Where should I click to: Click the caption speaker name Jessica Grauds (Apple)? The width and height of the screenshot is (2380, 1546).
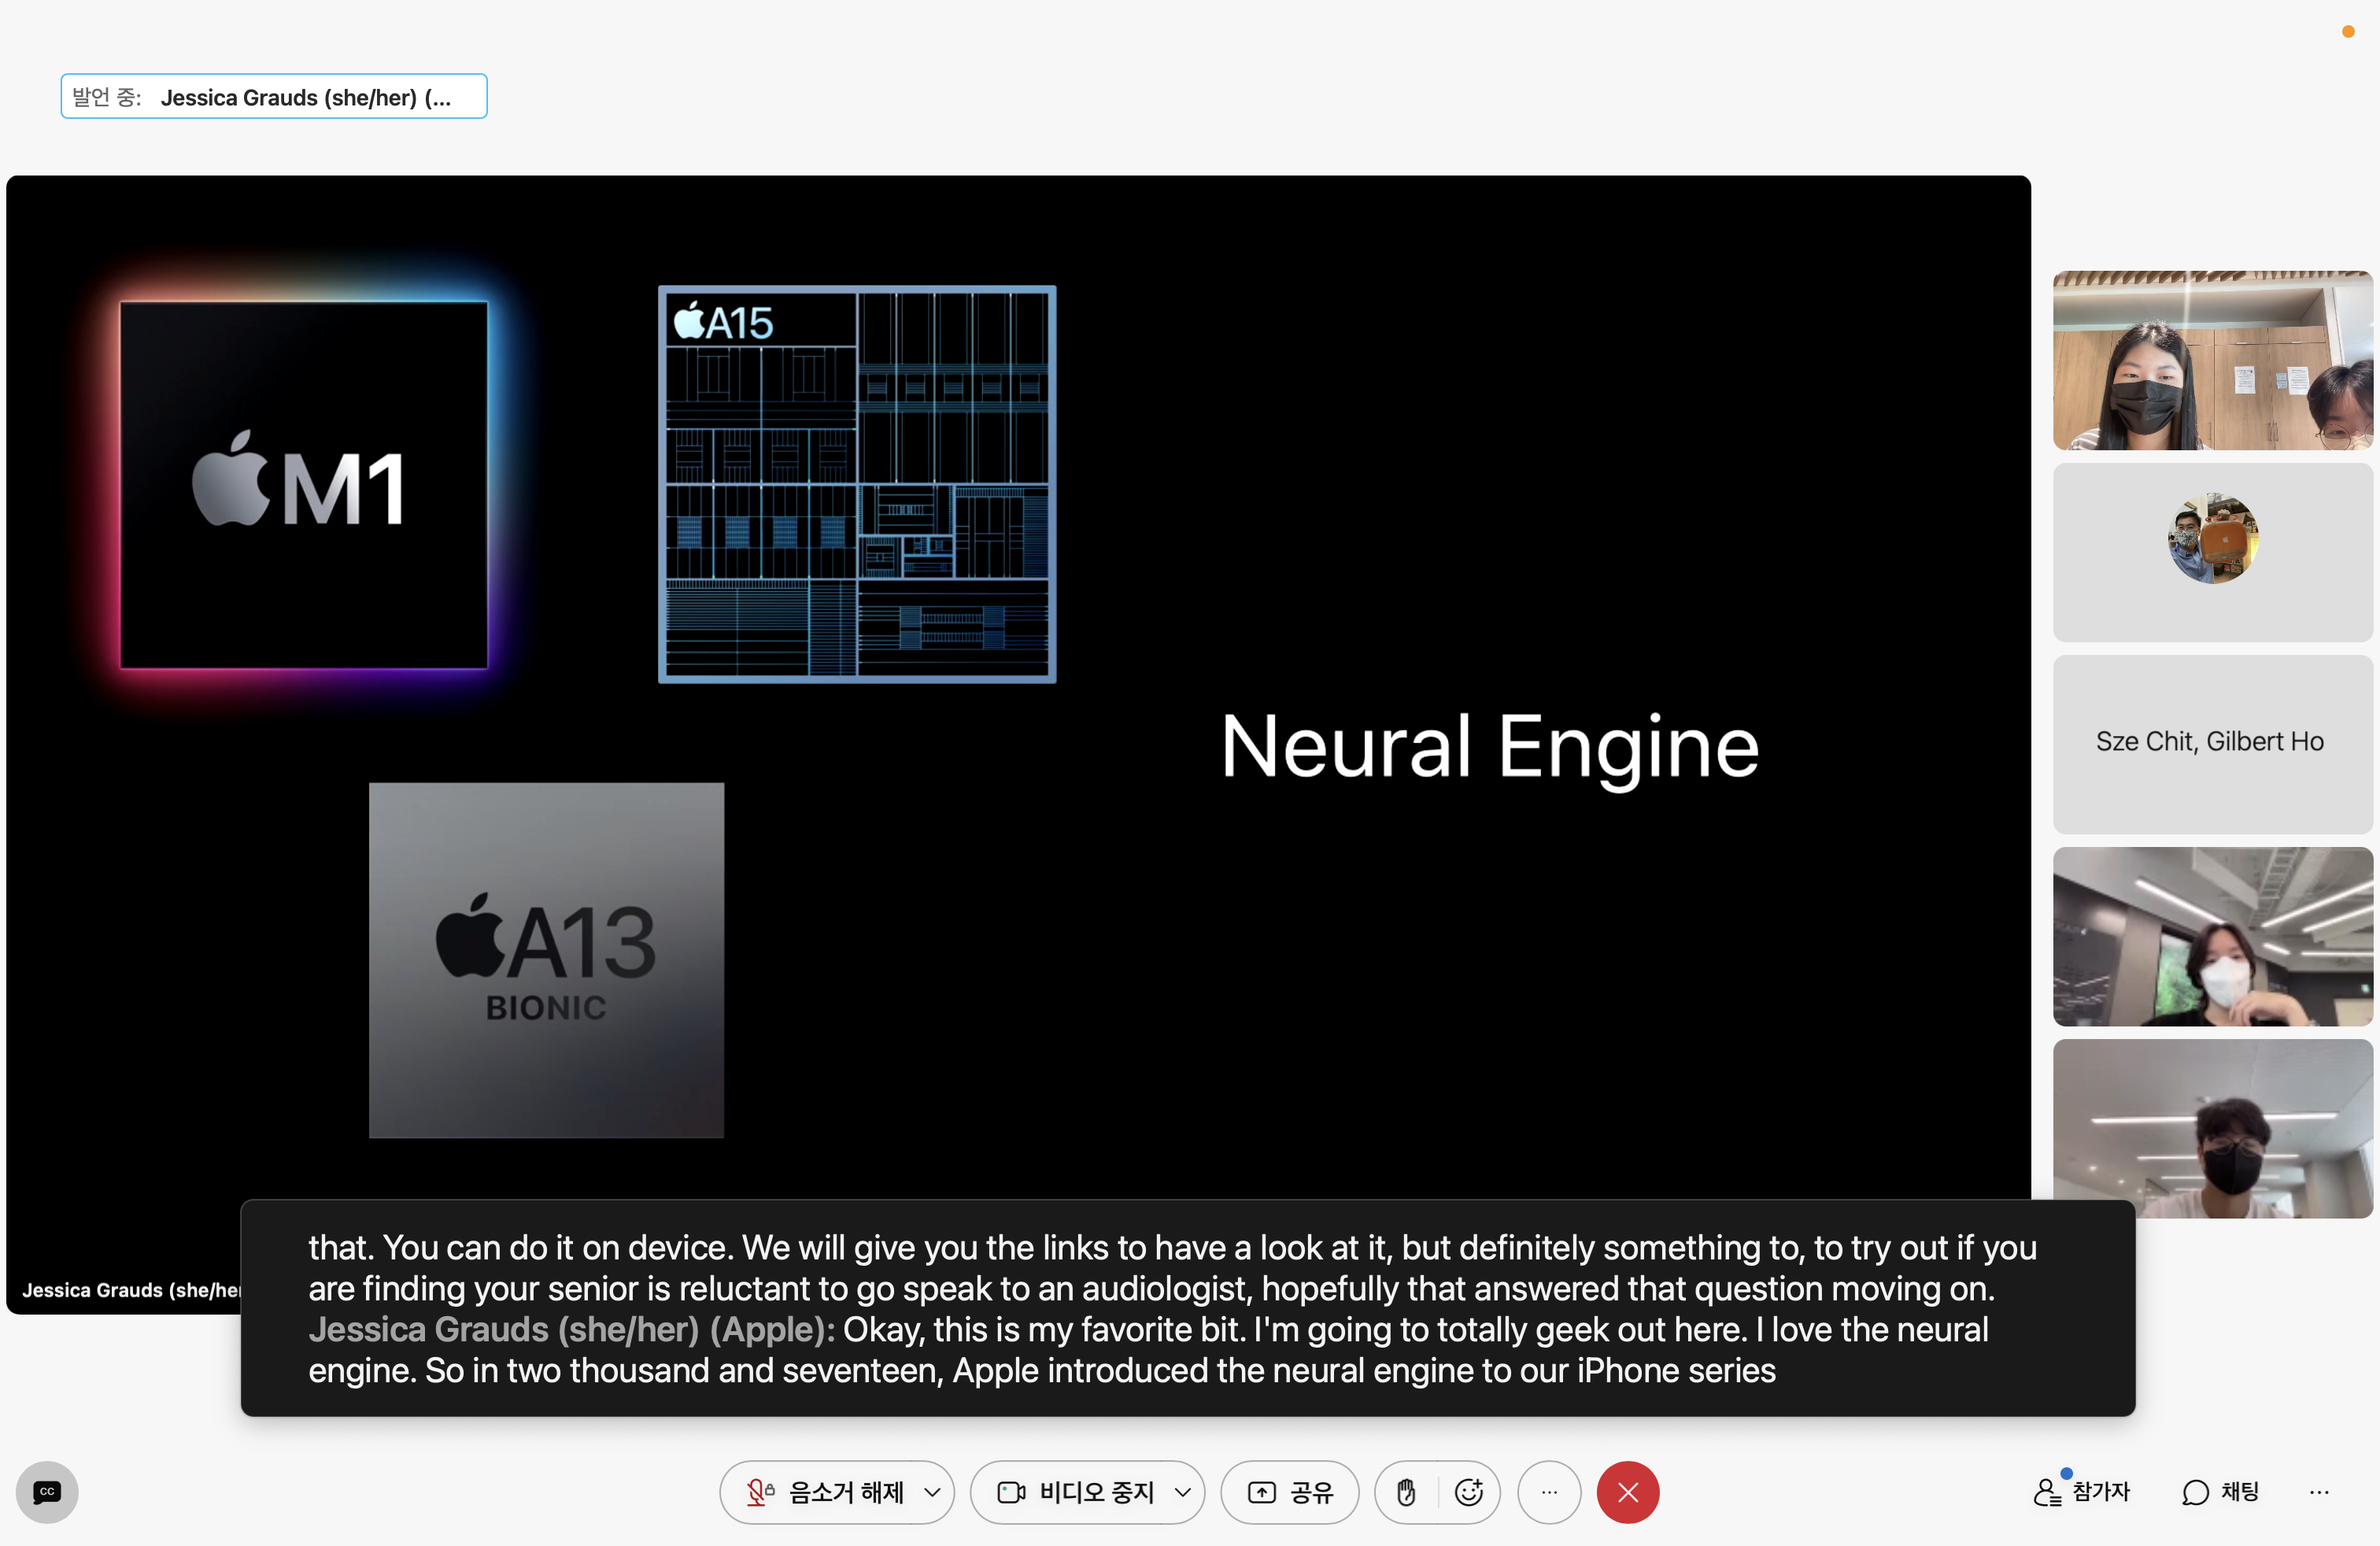571,1329
